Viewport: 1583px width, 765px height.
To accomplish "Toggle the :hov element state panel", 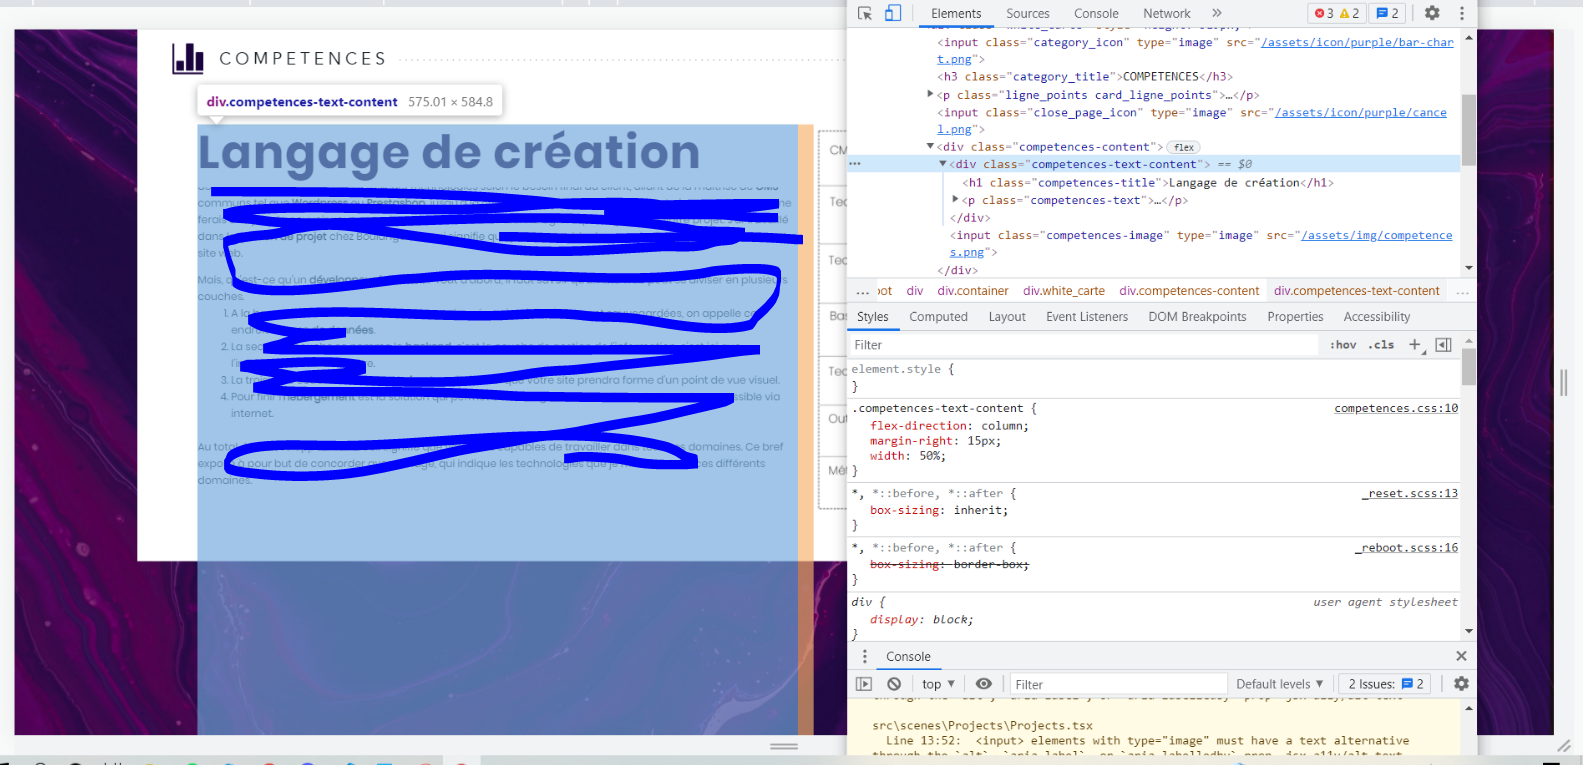I will pos(1343,345).
